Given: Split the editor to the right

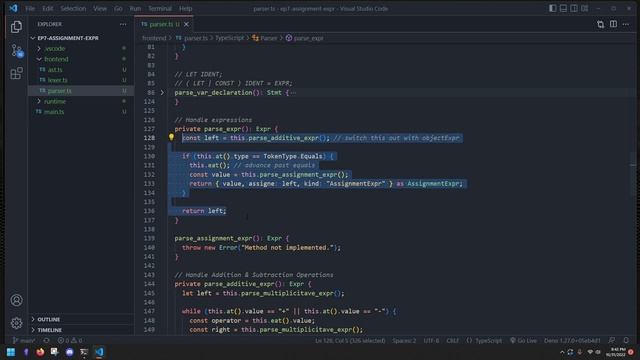Looking at the screenshot, I should tap(613, 24).
